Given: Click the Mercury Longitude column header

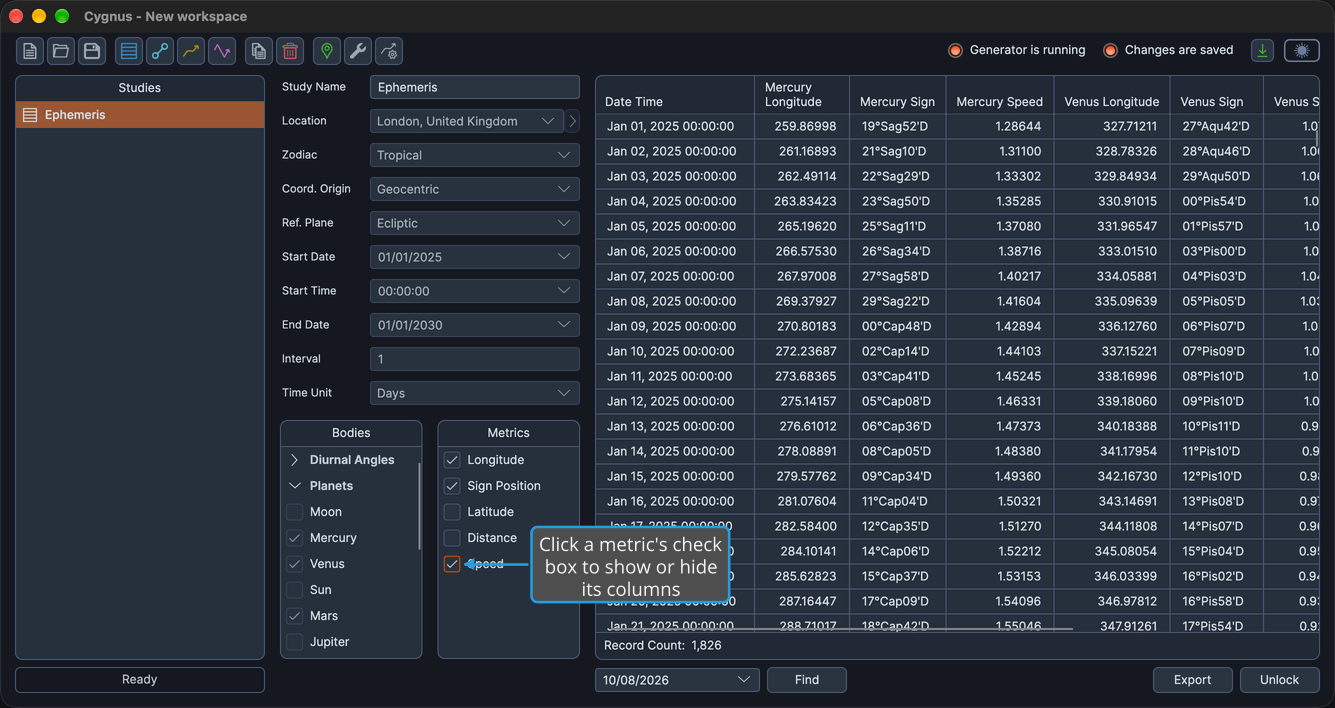Looking at the screenshot, I should tap(802, 95).
